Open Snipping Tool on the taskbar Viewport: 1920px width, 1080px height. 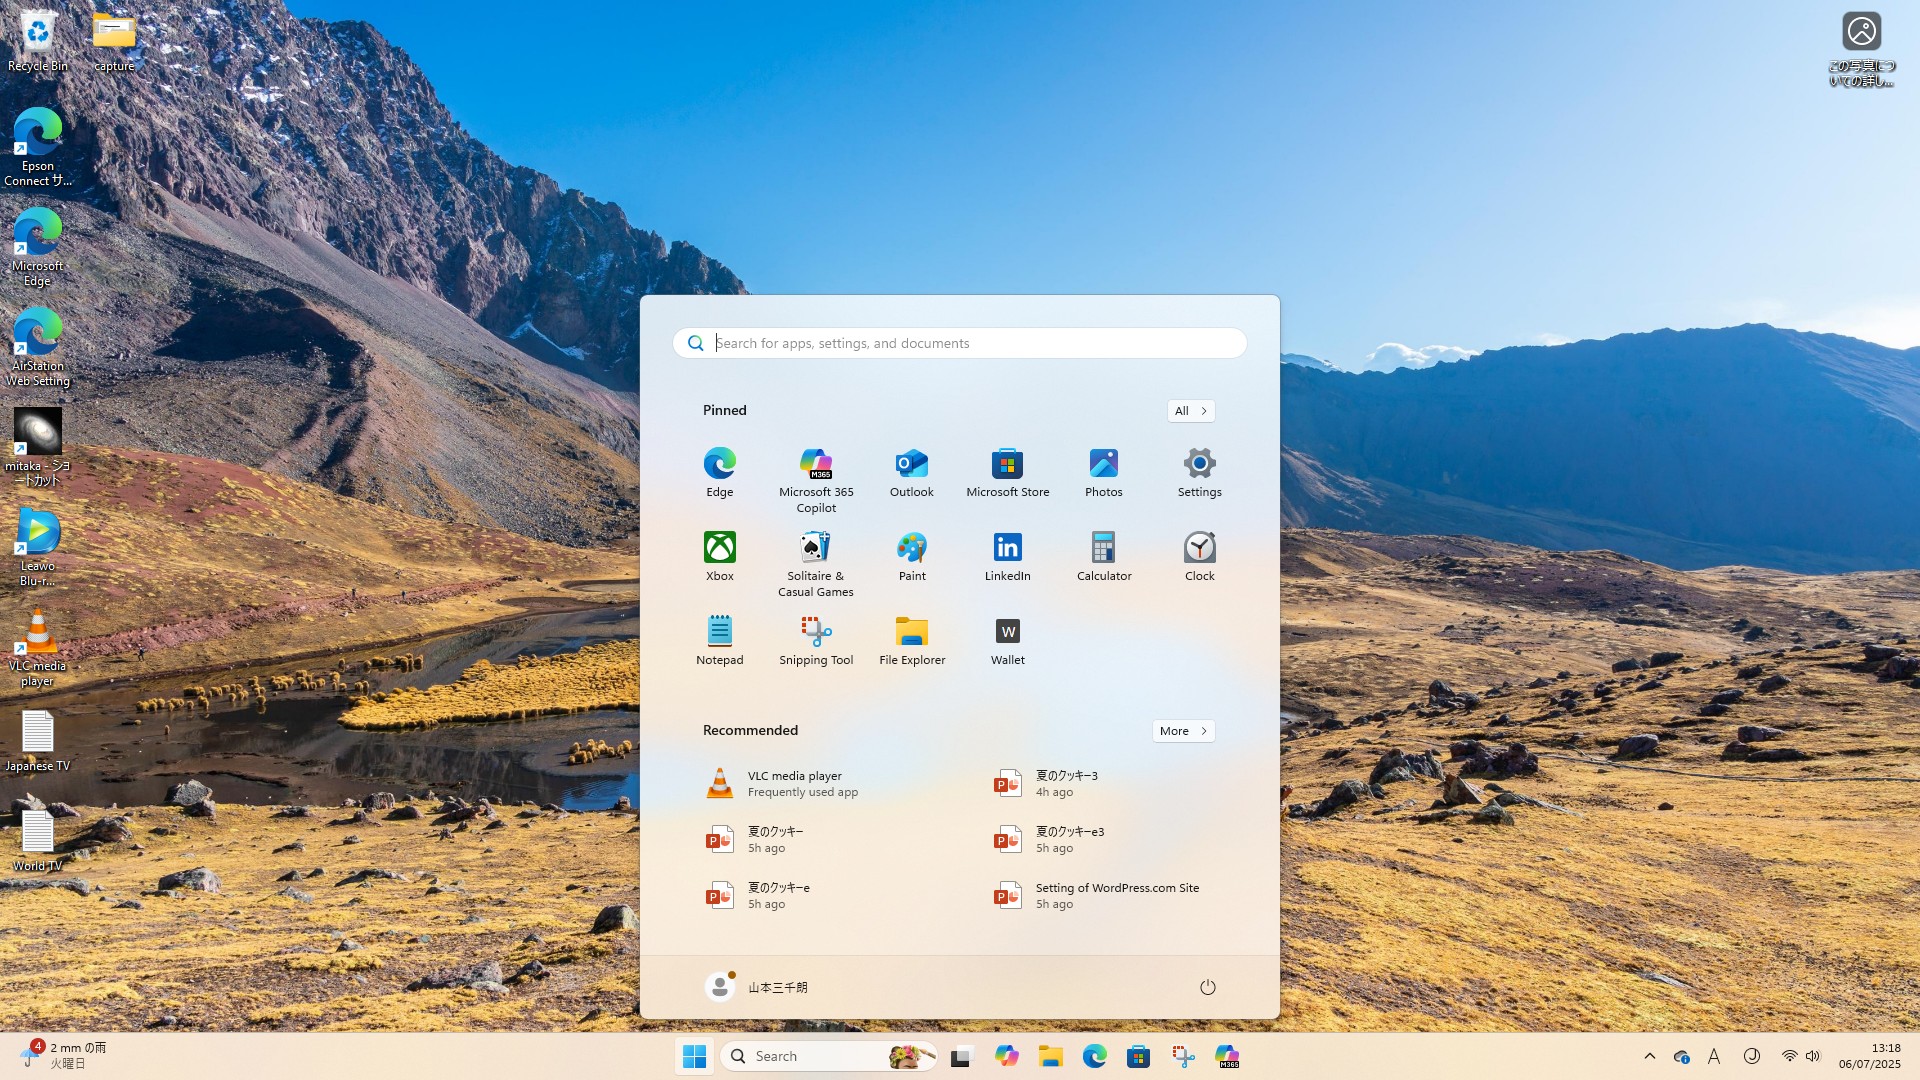pos(1183,1056)
